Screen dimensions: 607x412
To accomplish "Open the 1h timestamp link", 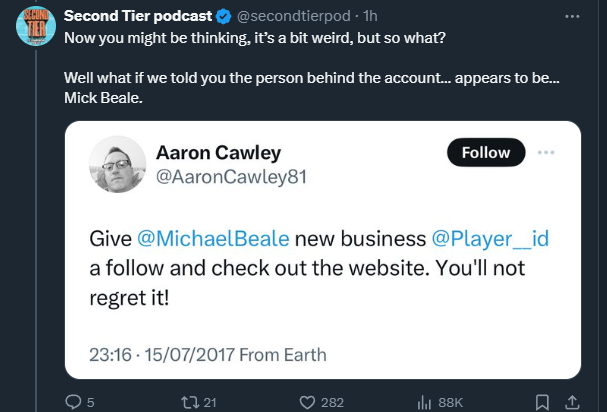I will pyautogui.click(x=370, y=16).
